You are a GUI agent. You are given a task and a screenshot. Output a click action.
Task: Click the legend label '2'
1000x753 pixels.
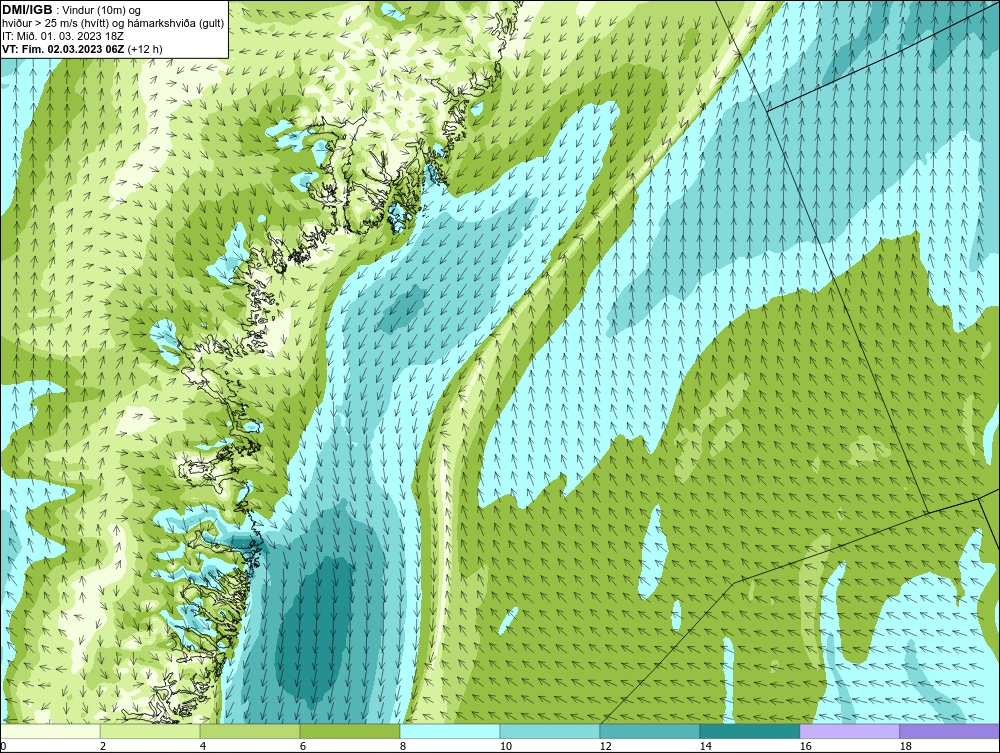103,746
